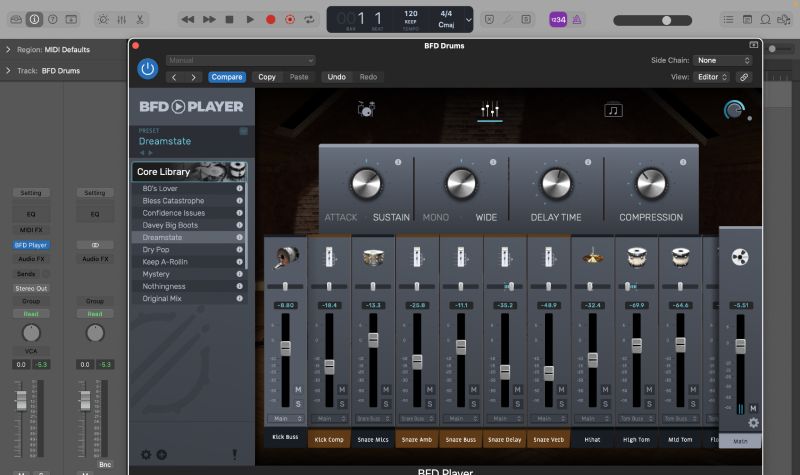Click the Compression knob
The width and height of the screenshot is (800, 475).
click(x=651, y=184)
